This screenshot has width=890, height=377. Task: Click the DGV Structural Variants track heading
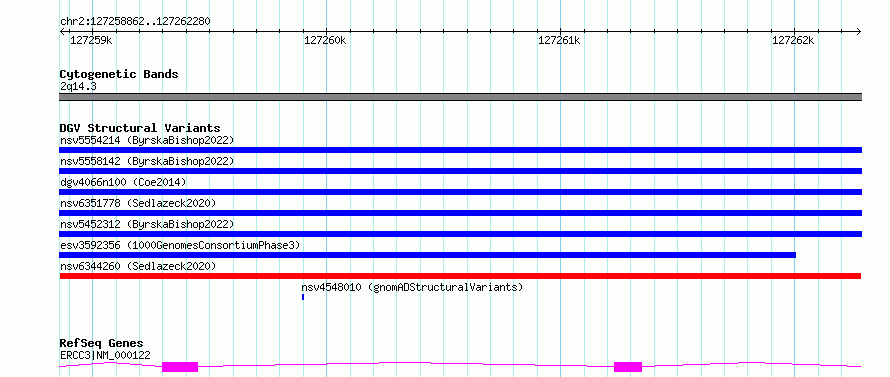140,128
